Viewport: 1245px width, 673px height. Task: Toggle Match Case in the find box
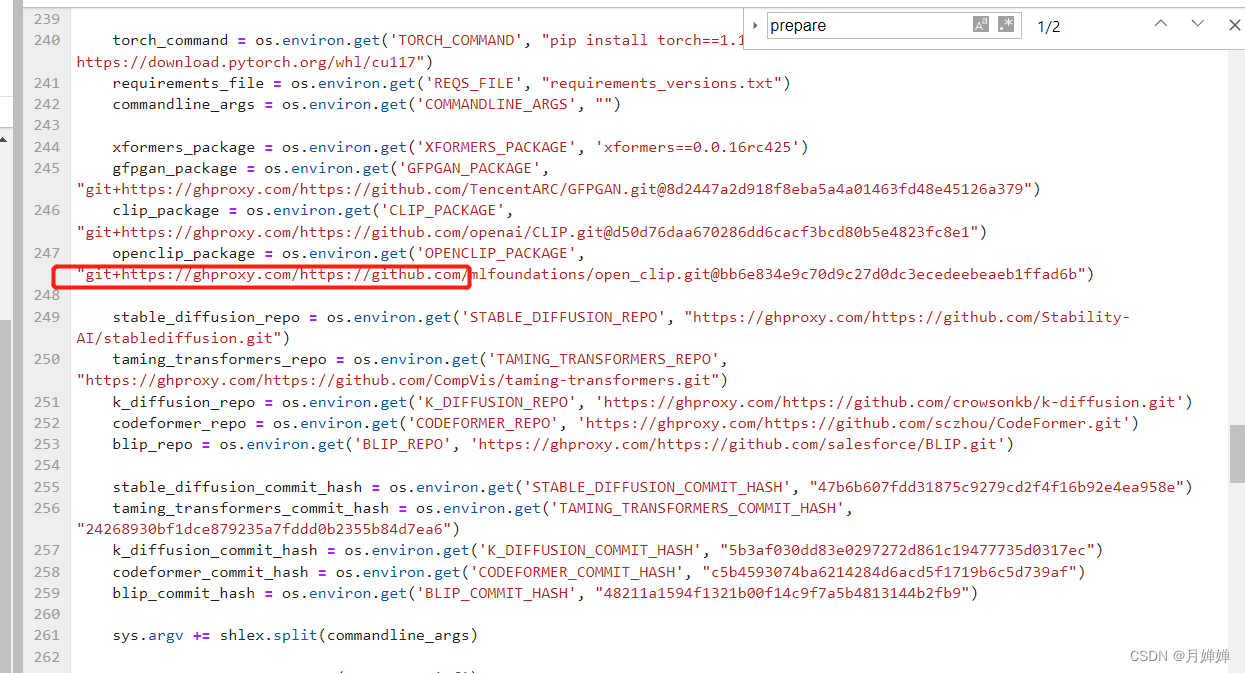(x=981, y=25)
